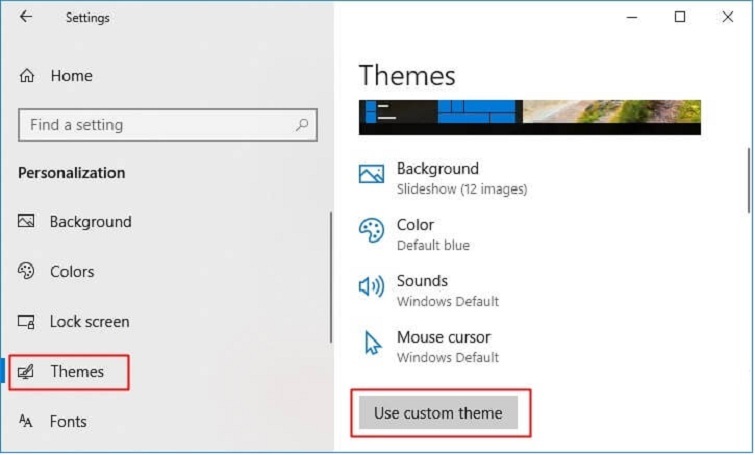Open the Lock screen settings page
The width and height of the screenshot is (755, 455).
pyautogui.click(x=89, y=322)
